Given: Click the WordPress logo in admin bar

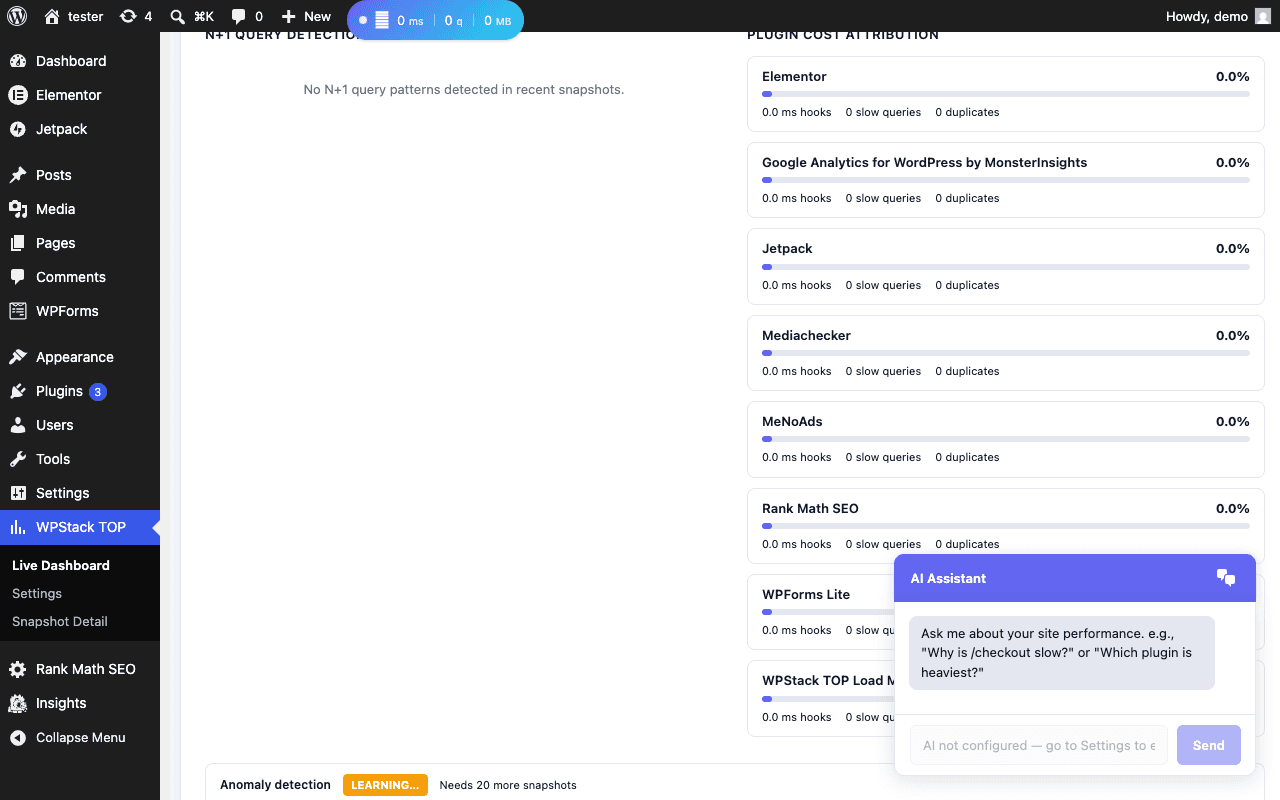Looking at the screenshot, I should pos(16,16).
